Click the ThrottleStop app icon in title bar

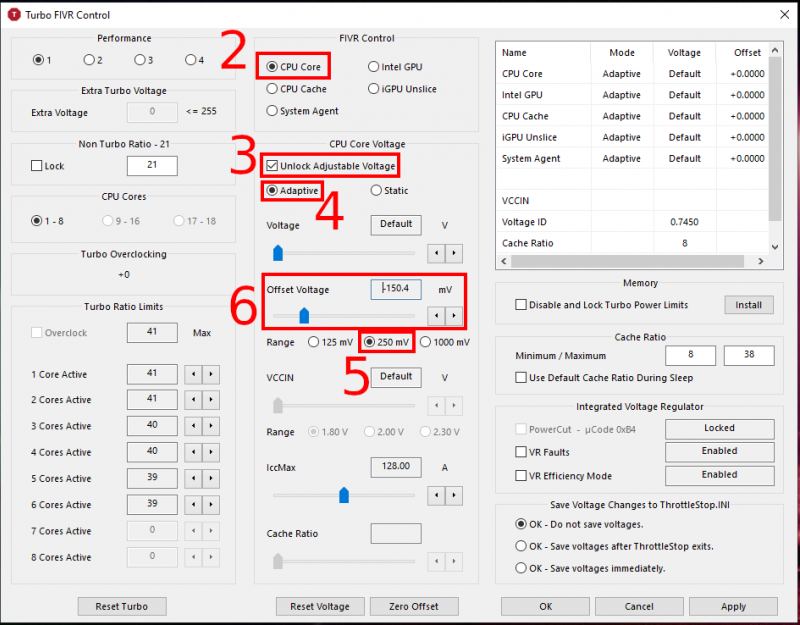click(x=14, y=15)
